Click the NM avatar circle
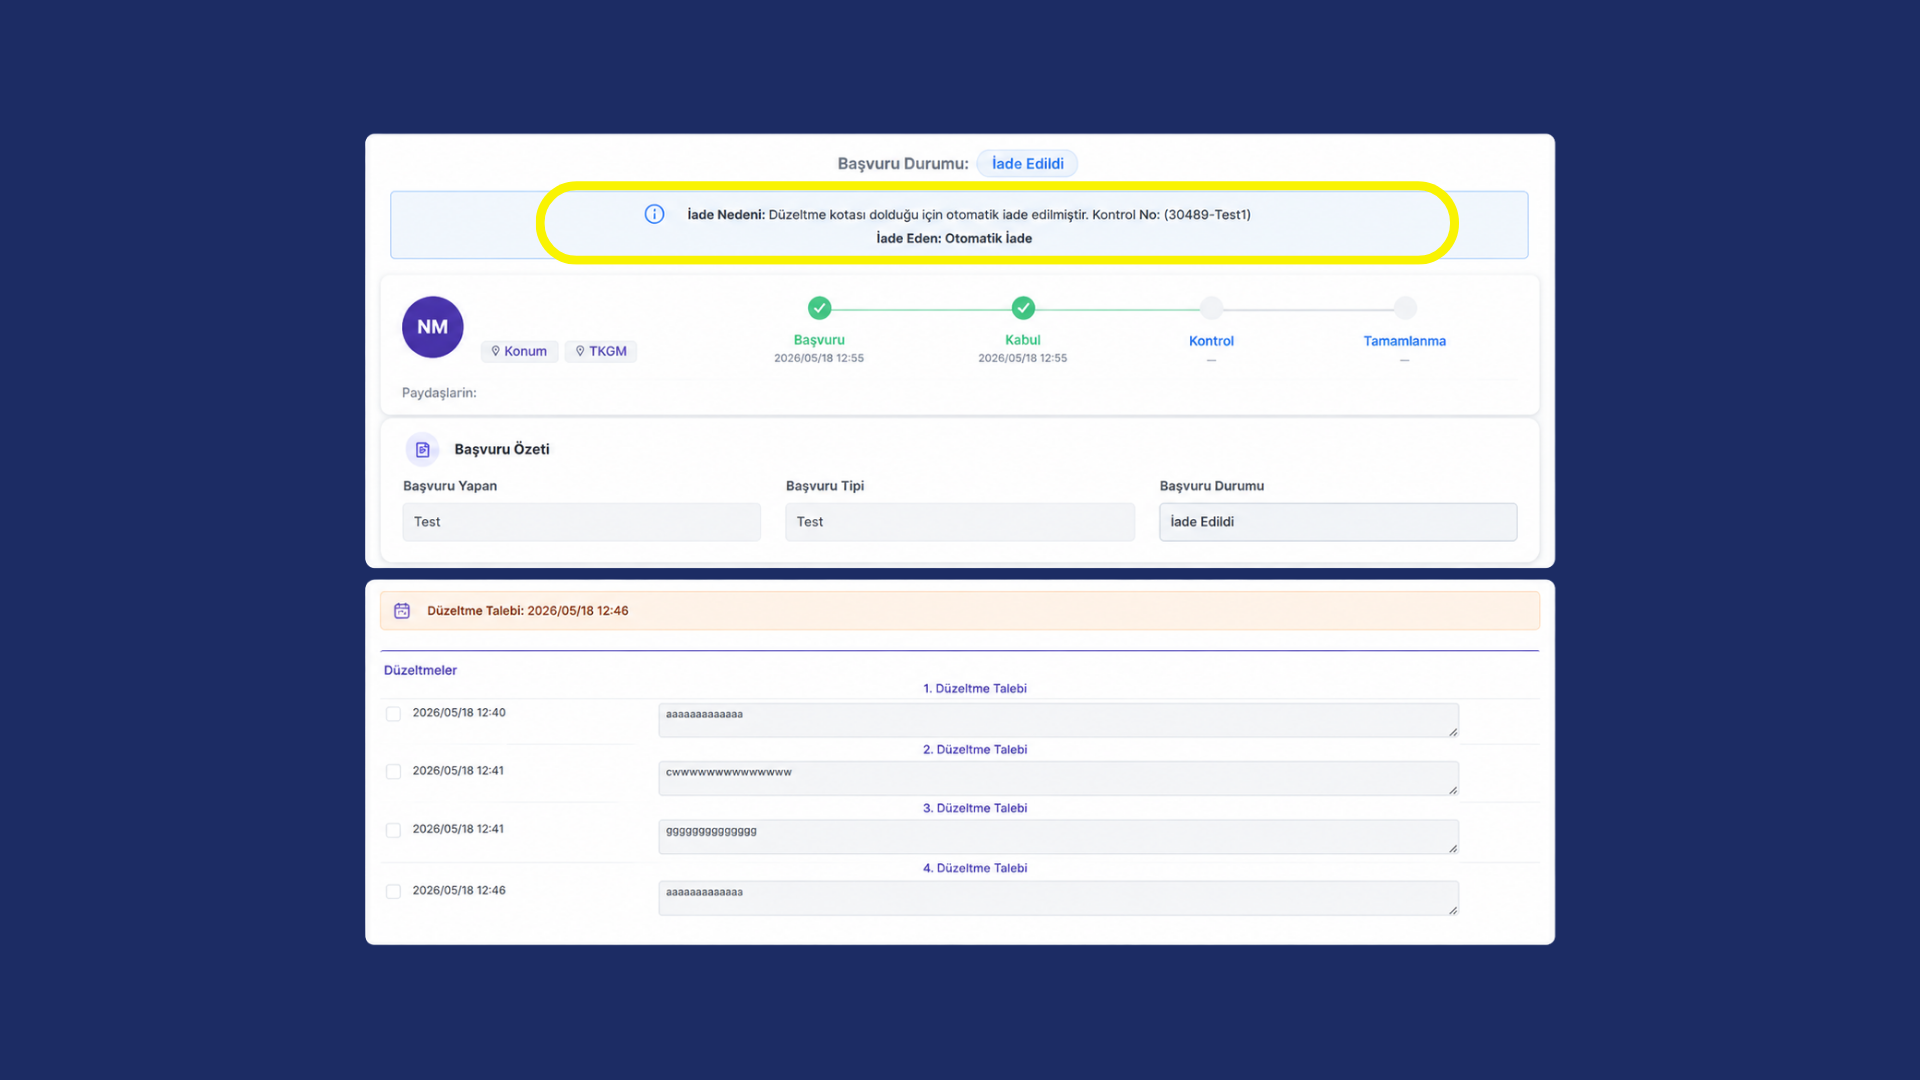Image resolution: width=1920 pixels, height=1080 pixels. (432, 327)
